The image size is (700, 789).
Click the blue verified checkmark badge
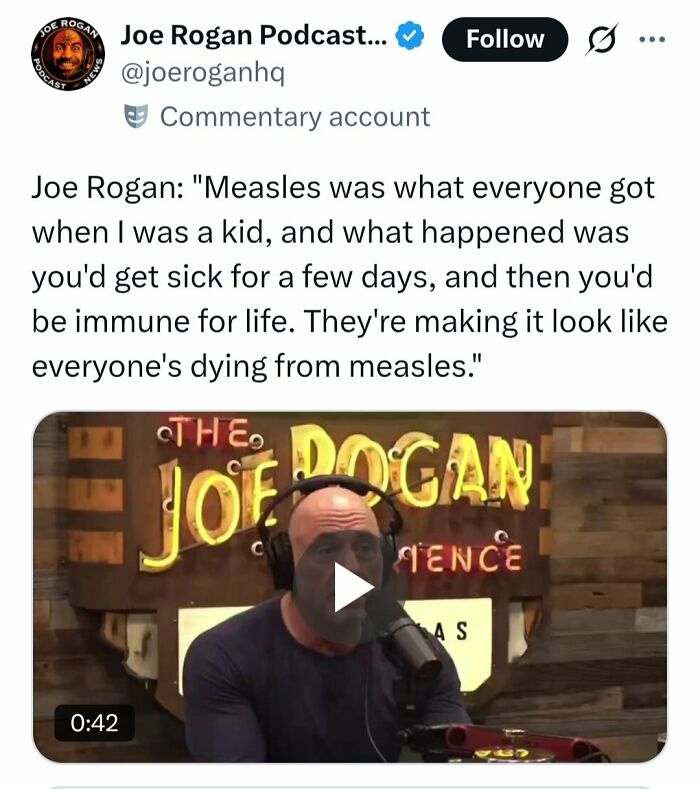click(409, 37)
